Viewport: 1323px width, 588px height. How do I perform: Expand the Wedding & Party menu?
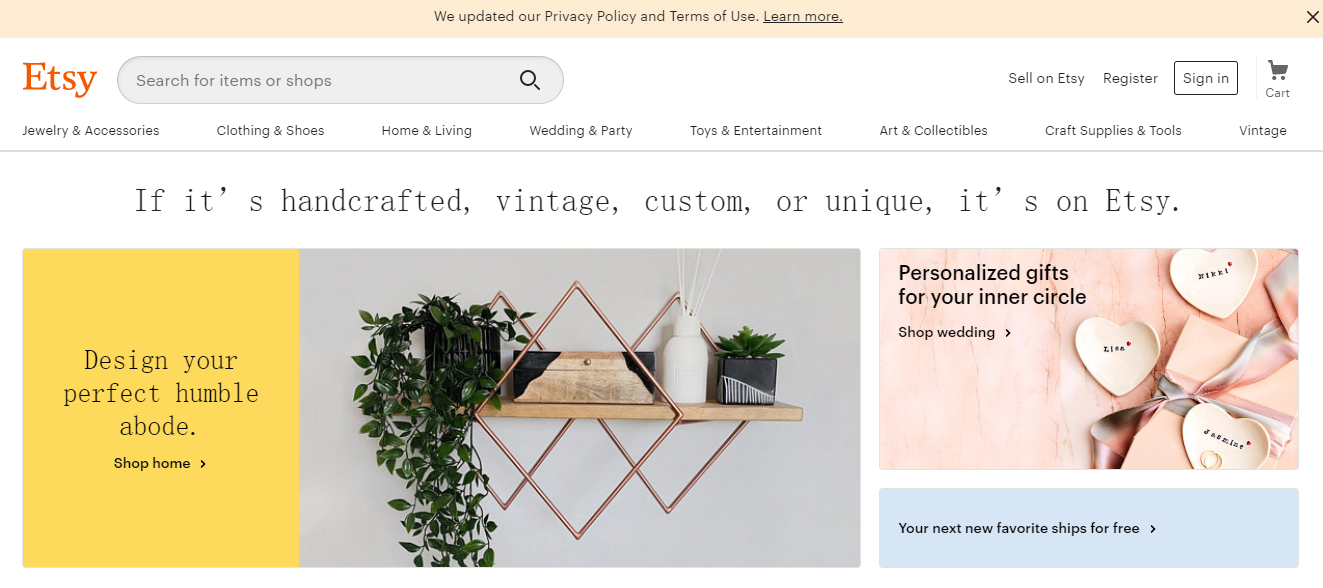pos(580,131)
